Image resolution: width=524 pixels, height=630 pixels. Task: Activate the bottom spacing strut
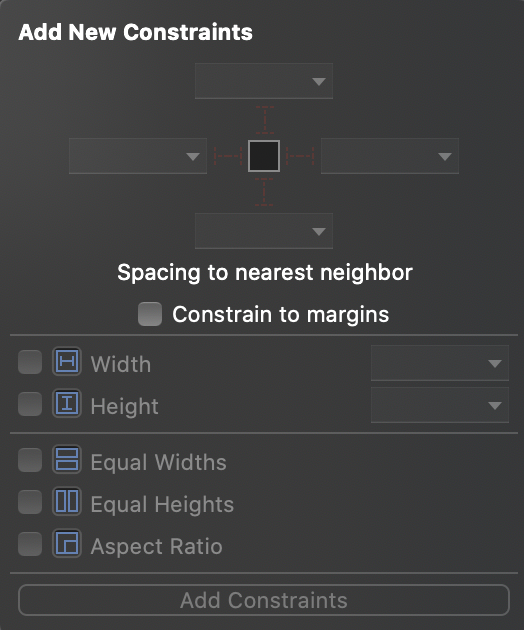click(x=264, y=192)
